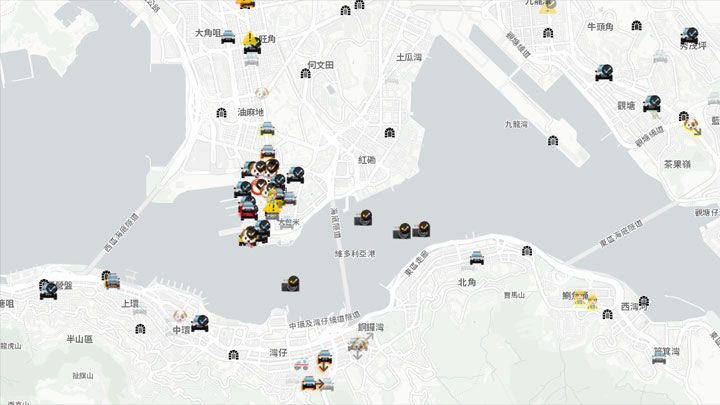The width and height of the screenshot is (720, 405).
Task: Click the tunnel icon below 何文田 label
Action: coord(305,73)
